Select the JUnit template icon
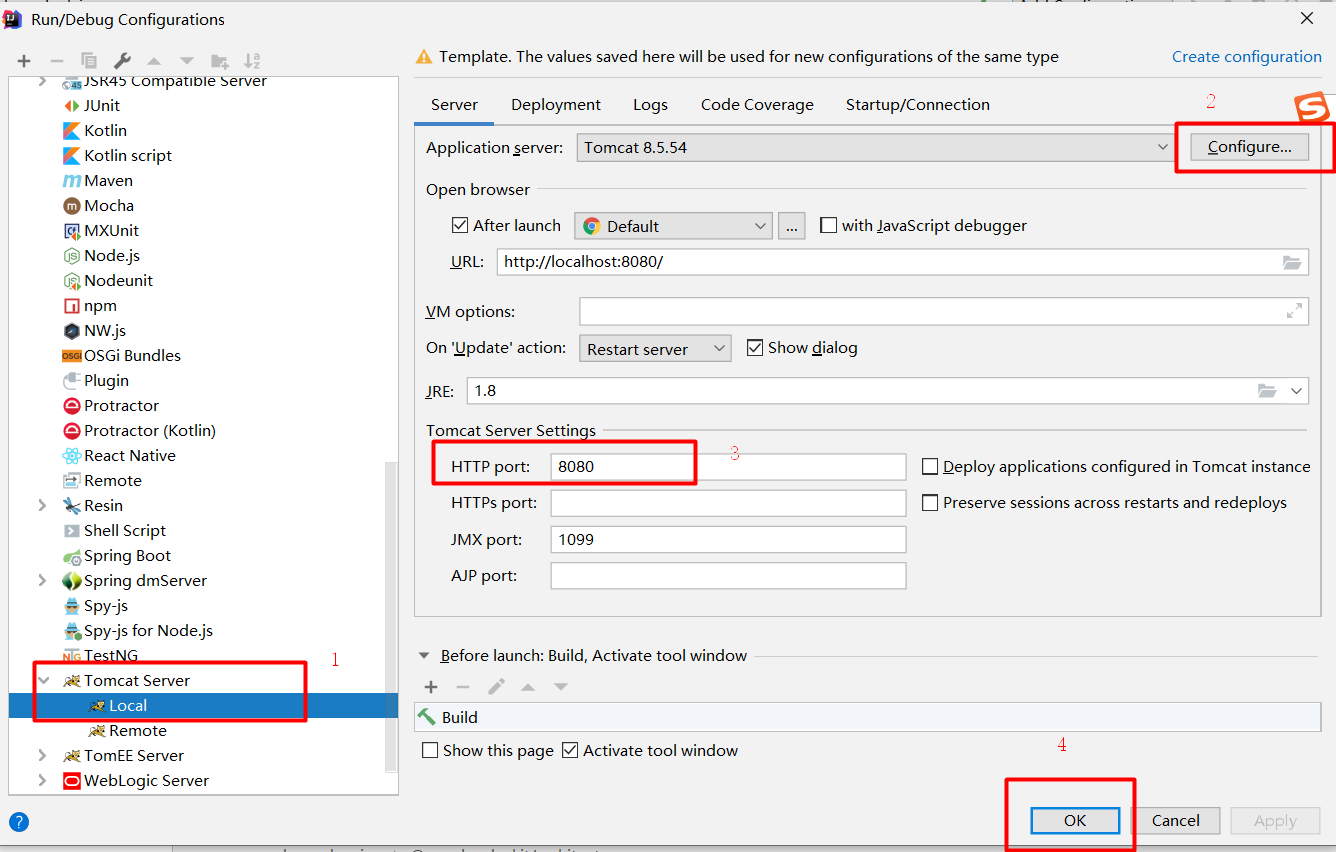Image resolution: width=1336 pixels, height=852 pixels. 72,105
